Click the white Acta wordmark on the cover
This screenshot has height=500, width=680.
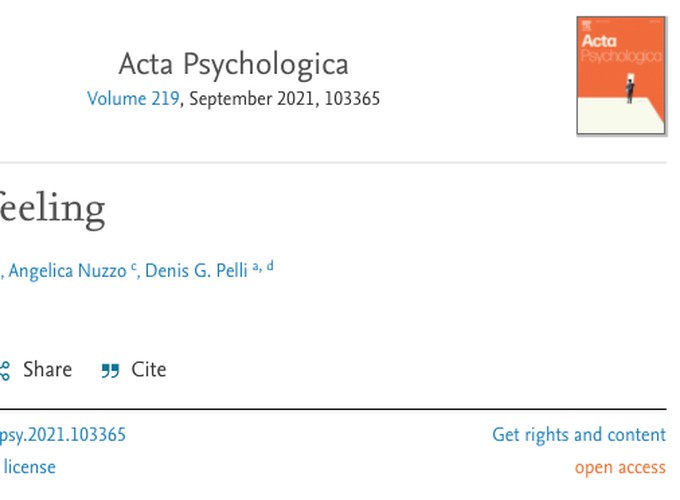pos(599,41)
